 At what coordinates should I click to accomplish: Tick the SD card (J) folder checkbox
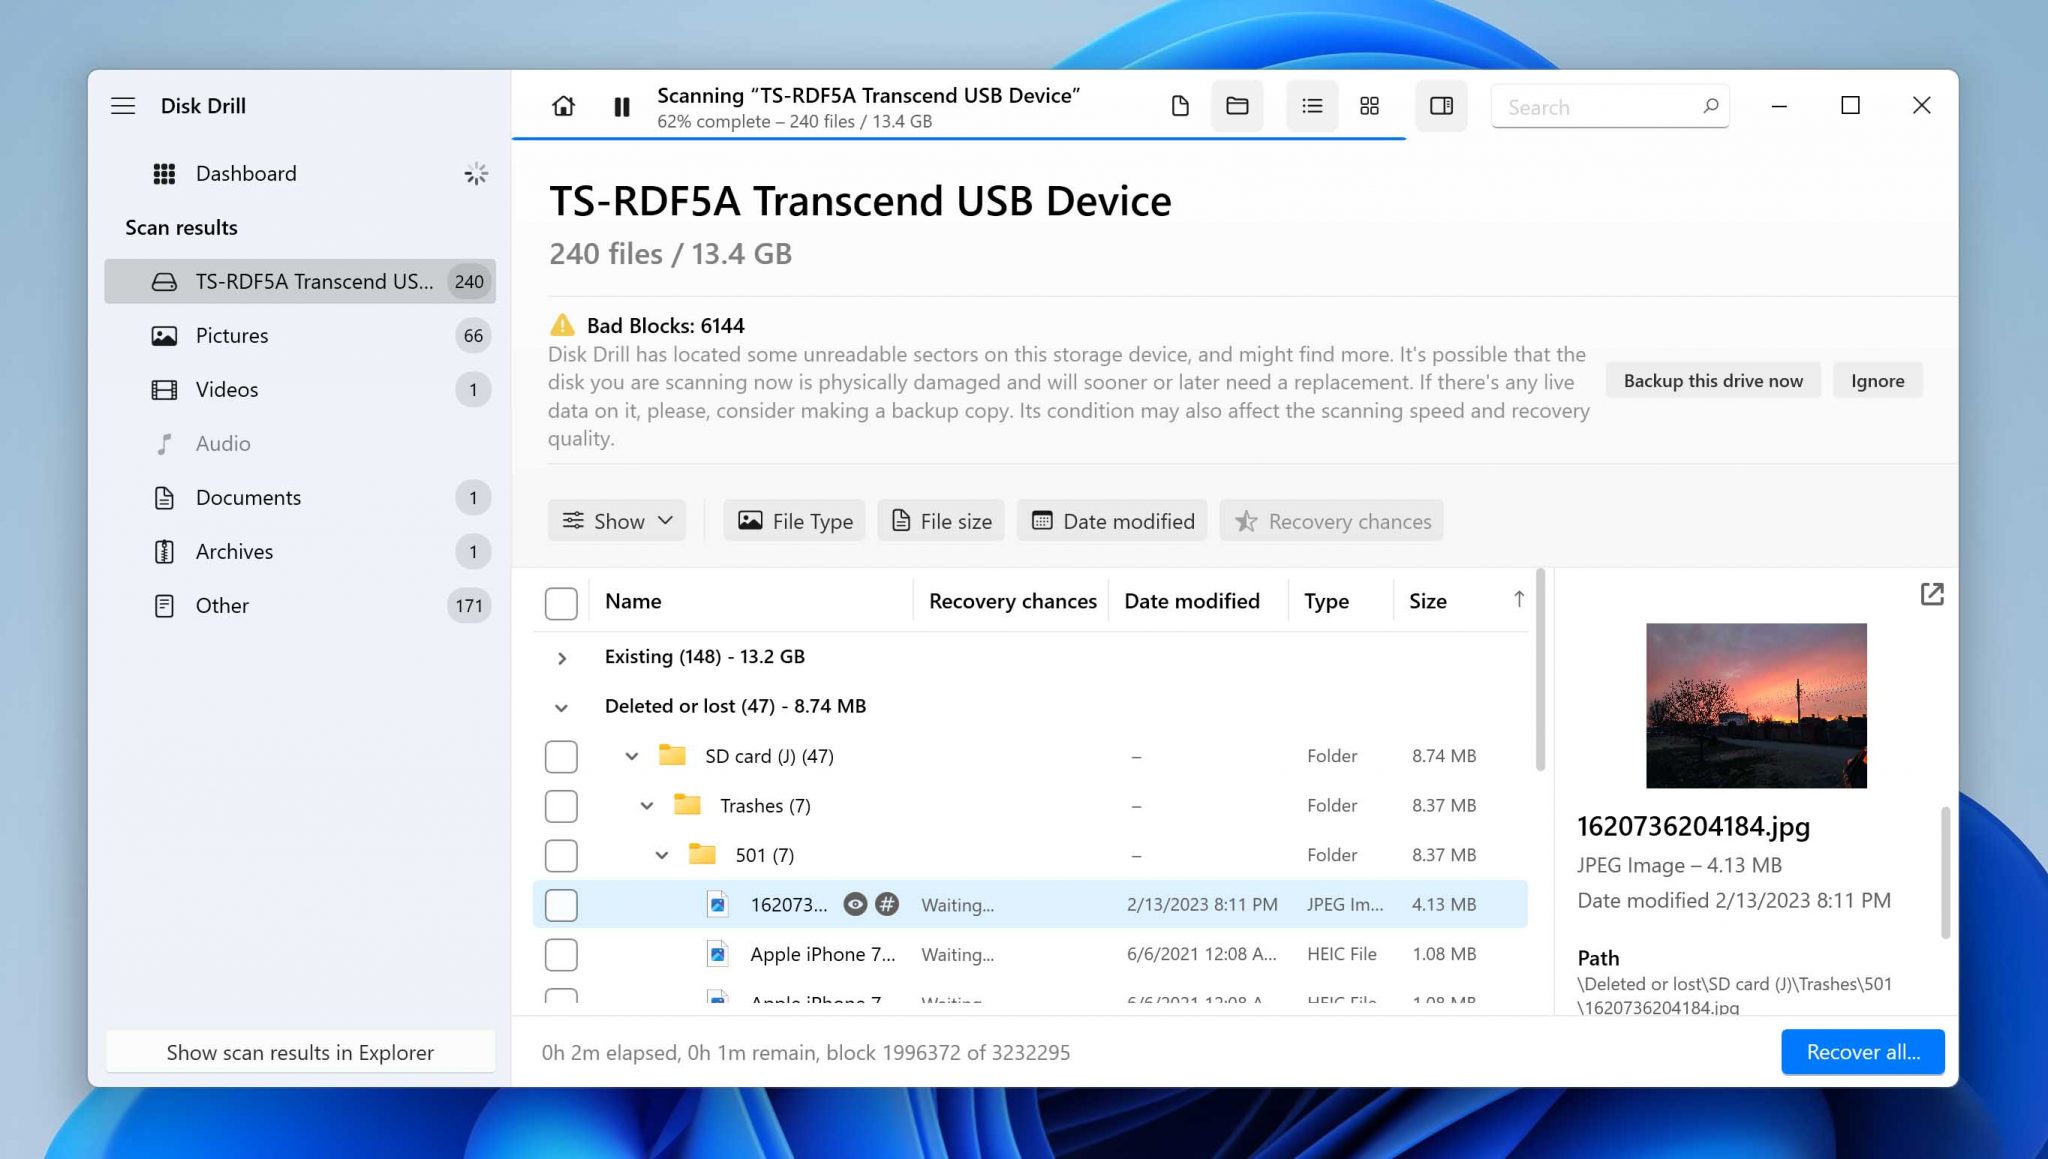(561, 756)
